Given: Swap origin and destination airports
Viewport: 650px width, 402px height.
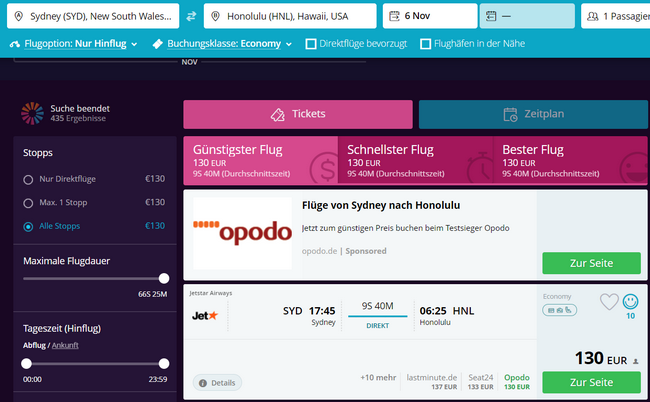Looking at the screenshot, I should (x=191, y=16).
